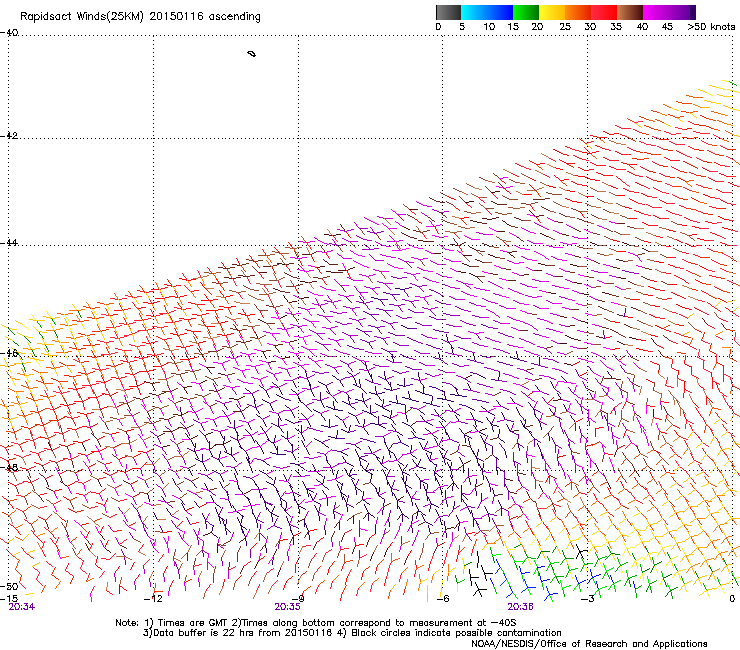Click the '35' legend scale label
Image resolution: width=740 pixels, height=650 pixels.
[616, 27]
